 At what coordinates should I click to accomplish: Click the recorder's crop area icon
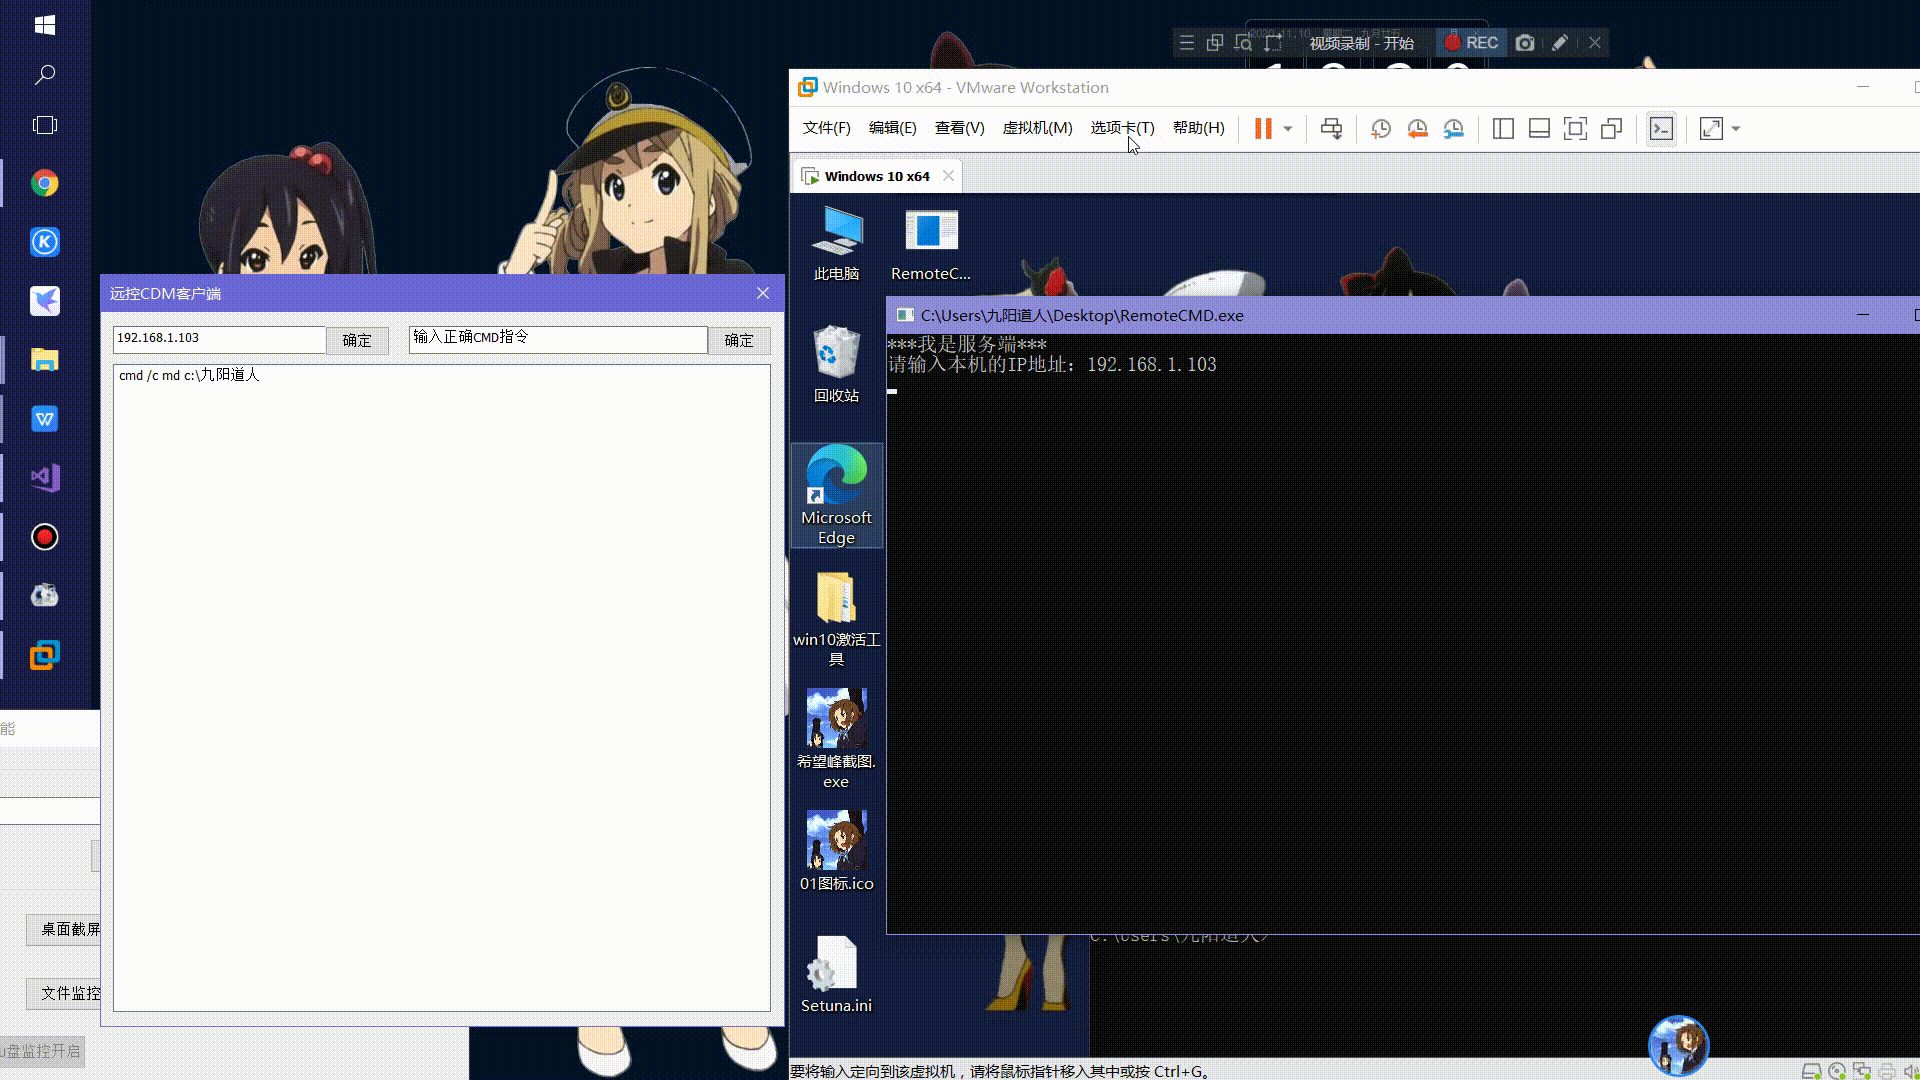[1272, 43]
